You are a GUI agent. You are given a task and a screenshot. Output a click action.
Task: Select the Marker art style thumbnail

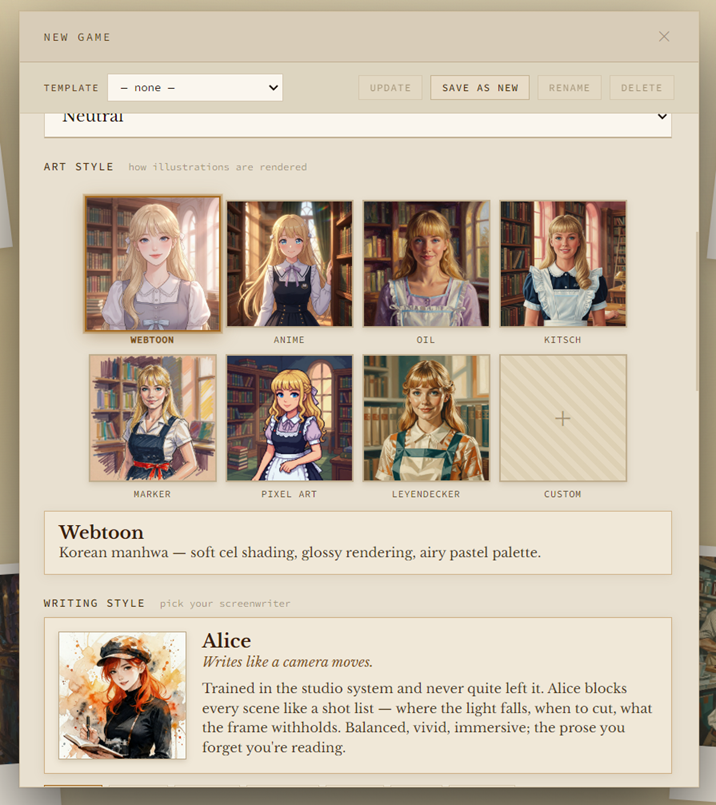(x=152, y=418)
